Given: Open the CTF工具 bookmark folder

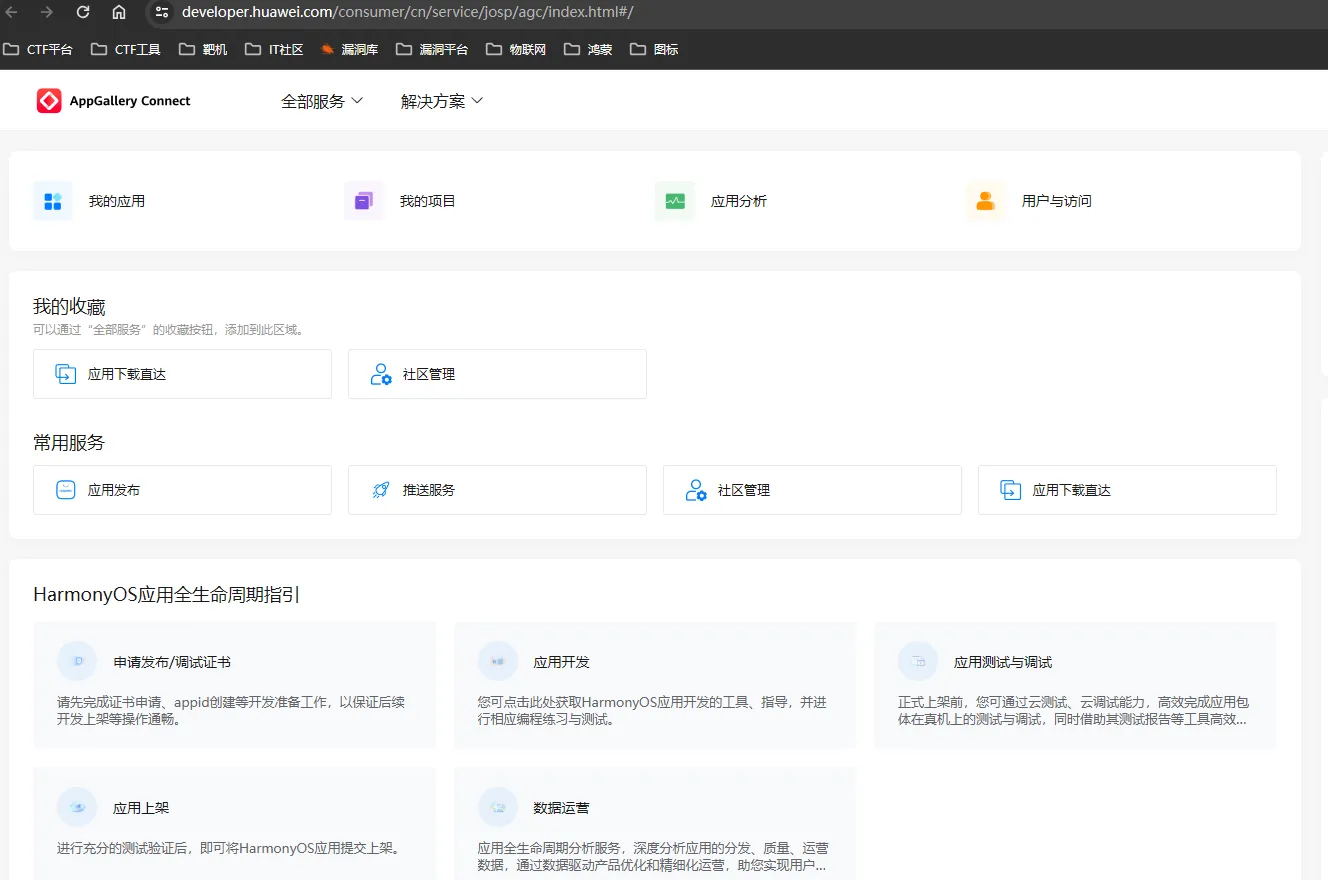Looking at the screenshot, I should [126, 49].
